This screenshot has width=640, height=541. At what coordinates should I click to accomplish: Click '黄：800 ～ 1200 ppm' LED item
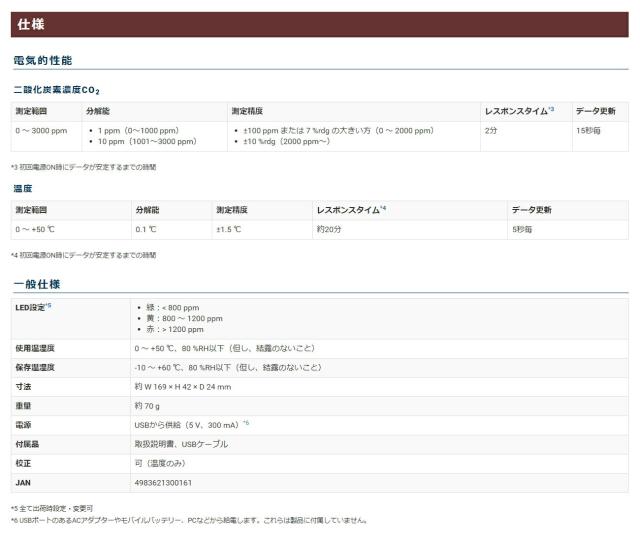click(x=184, y=318)
